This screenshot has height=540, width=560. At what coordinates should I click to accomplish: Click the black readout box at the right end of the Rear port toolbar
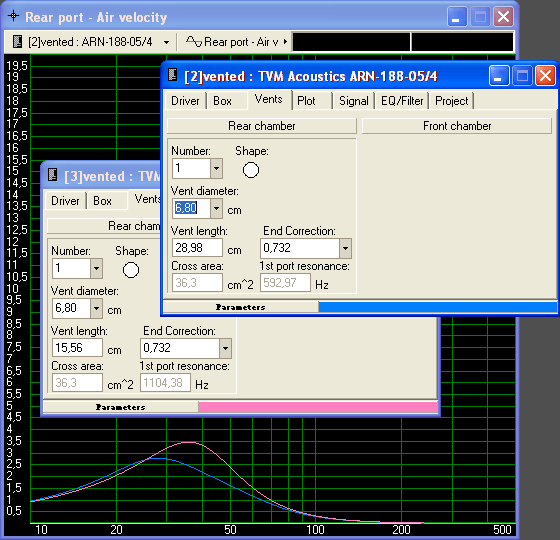[462, 42]
